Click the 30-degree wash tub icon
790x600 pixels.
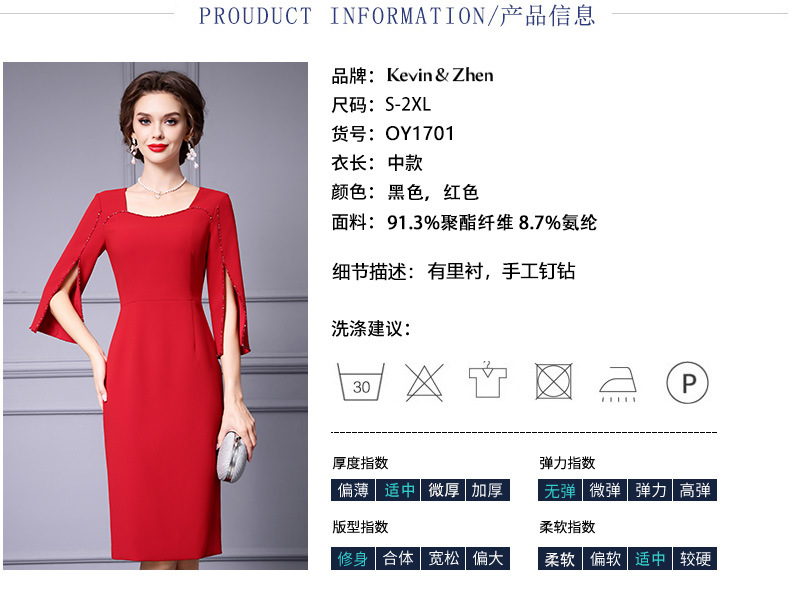pyautogui.click(x=361, y=382)
